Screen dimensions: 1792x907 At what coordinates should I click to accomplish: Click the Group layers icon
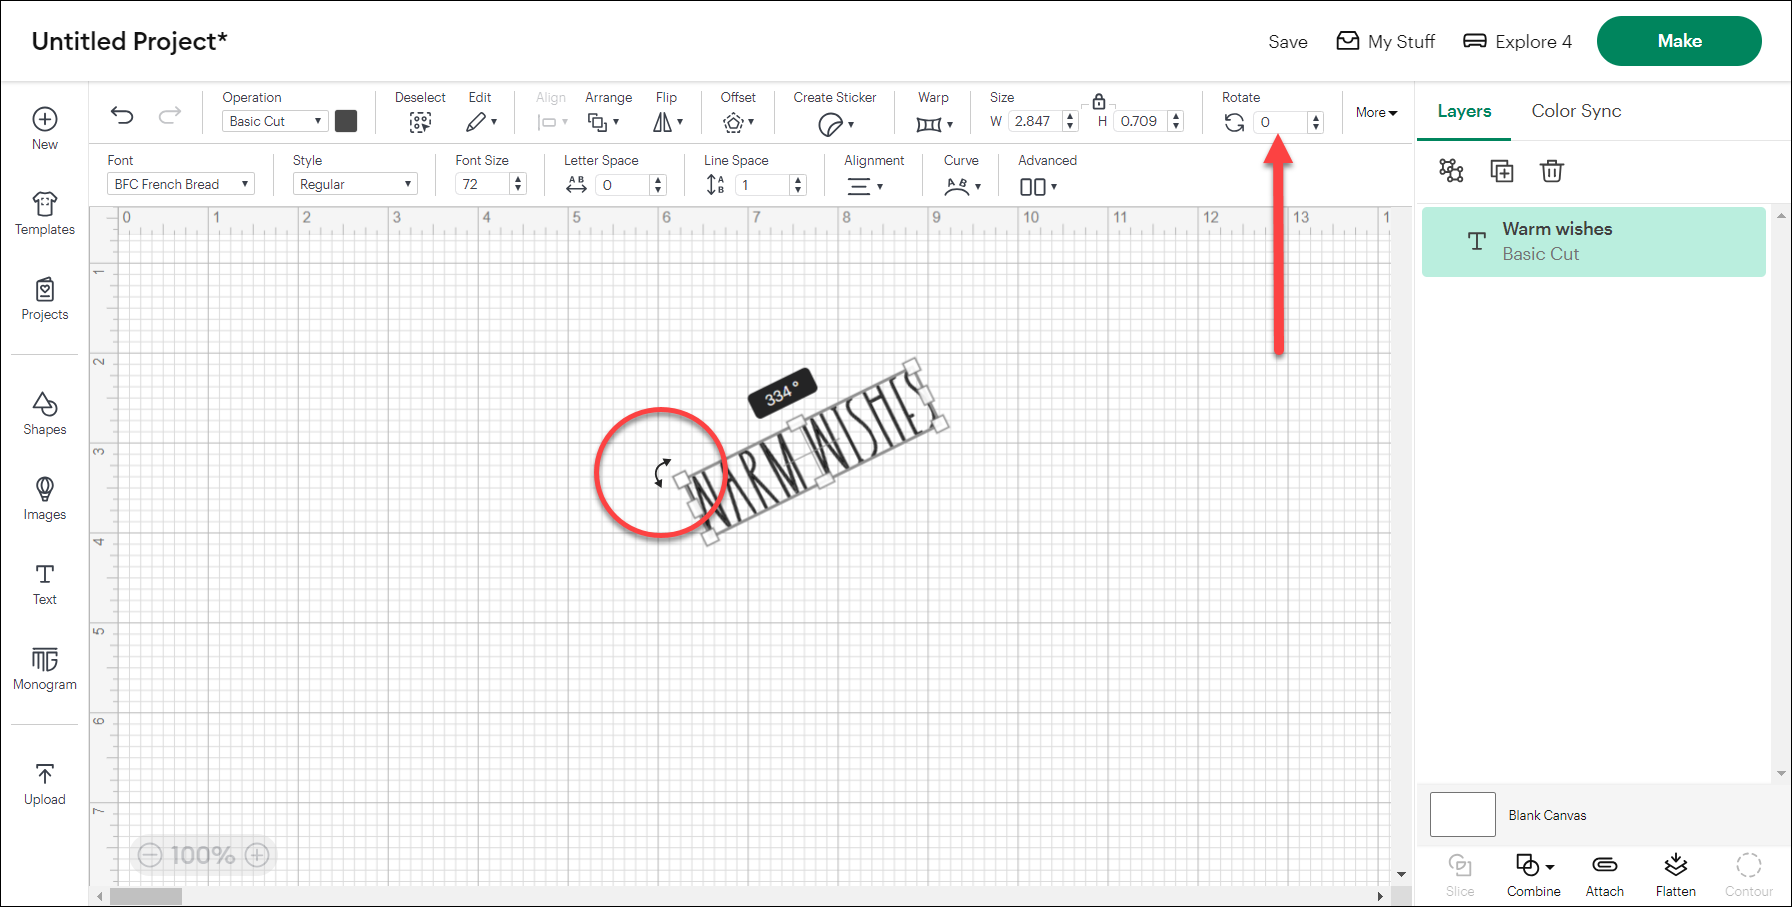[1451, 171]
